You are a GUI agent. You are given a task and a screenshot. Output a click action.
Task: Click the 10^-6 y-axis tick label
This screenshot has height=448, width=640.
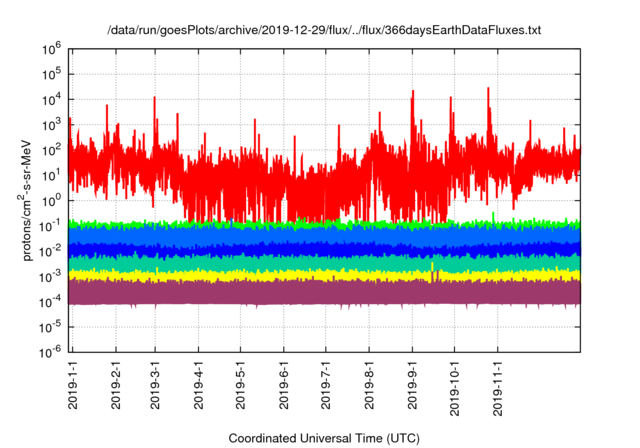point(50,352)
